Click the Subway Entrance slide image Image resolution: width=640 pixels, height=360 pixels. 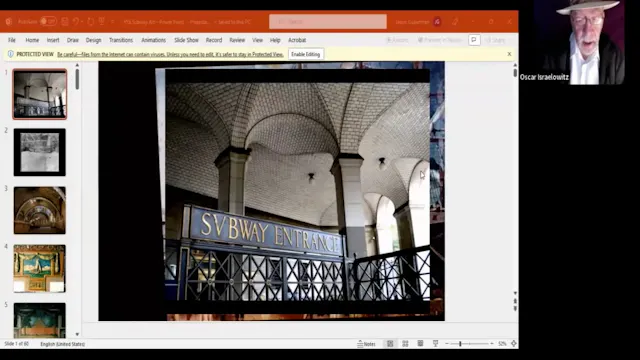click(x=297, y=192)
